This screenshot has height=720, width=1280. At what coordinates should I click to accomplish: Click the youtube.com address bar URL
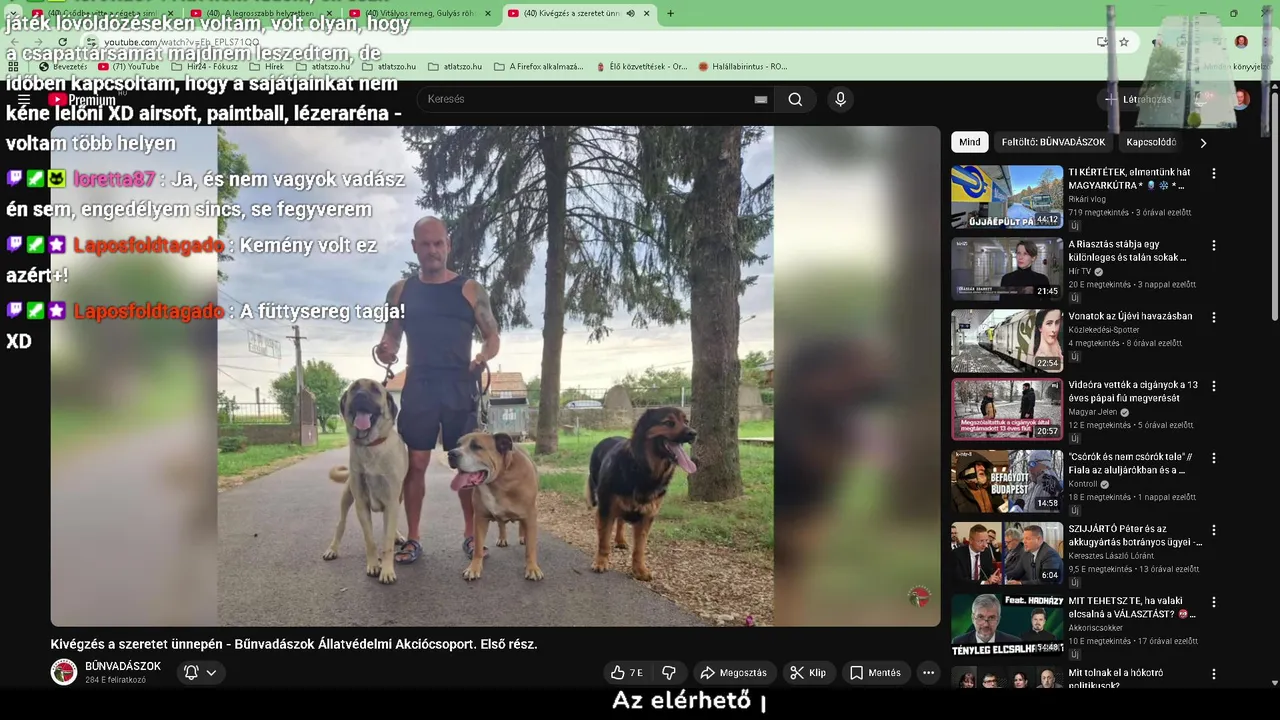pyautogui.click(x=182, y=42)
